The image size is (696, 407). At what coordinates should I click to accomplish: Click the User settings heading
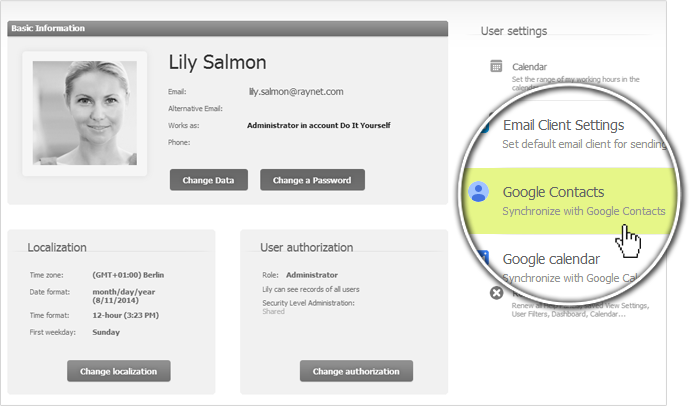514,31
